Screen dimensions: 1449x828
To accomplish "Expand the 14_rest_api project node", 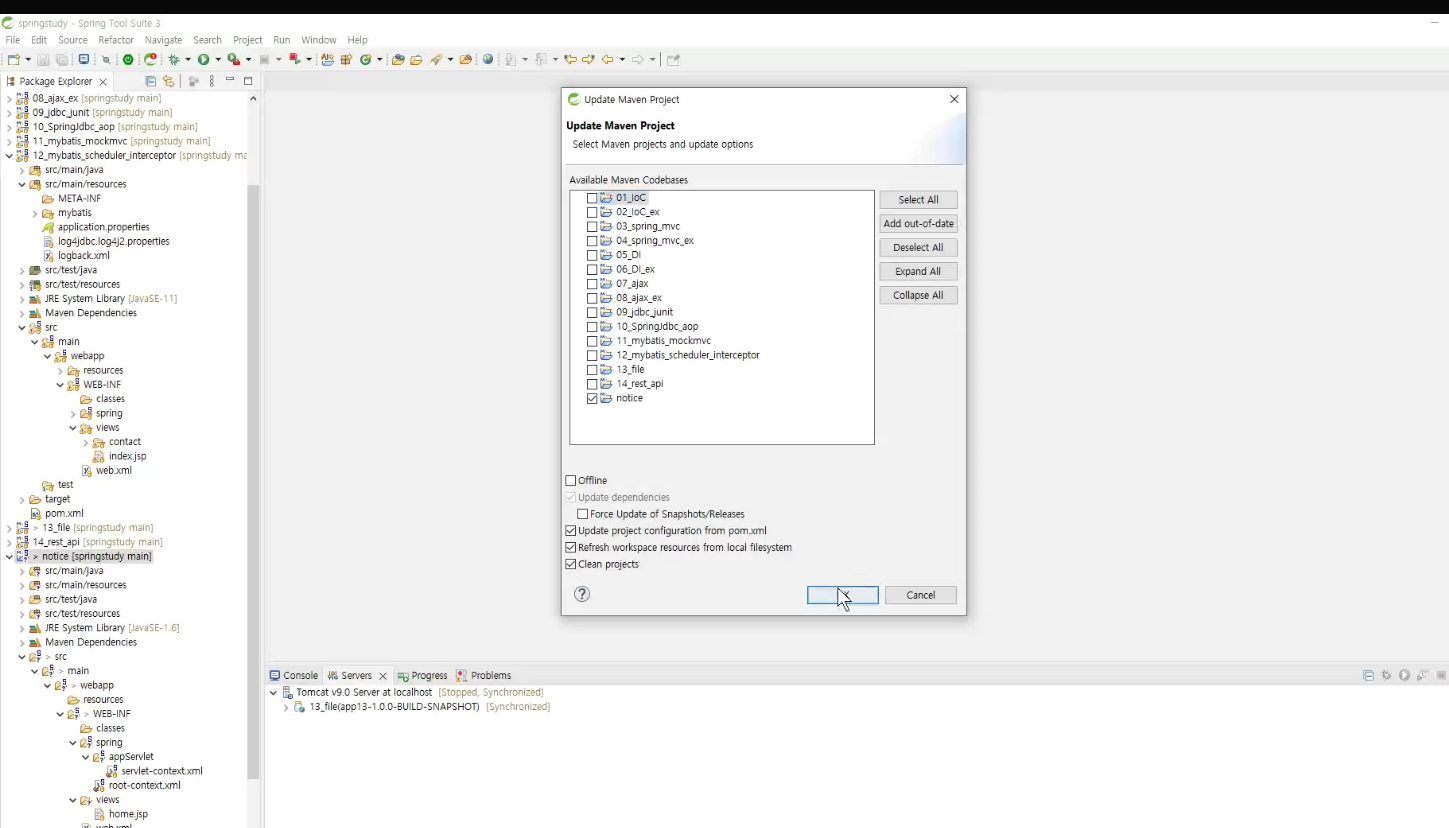I will (x=9, y=542).
